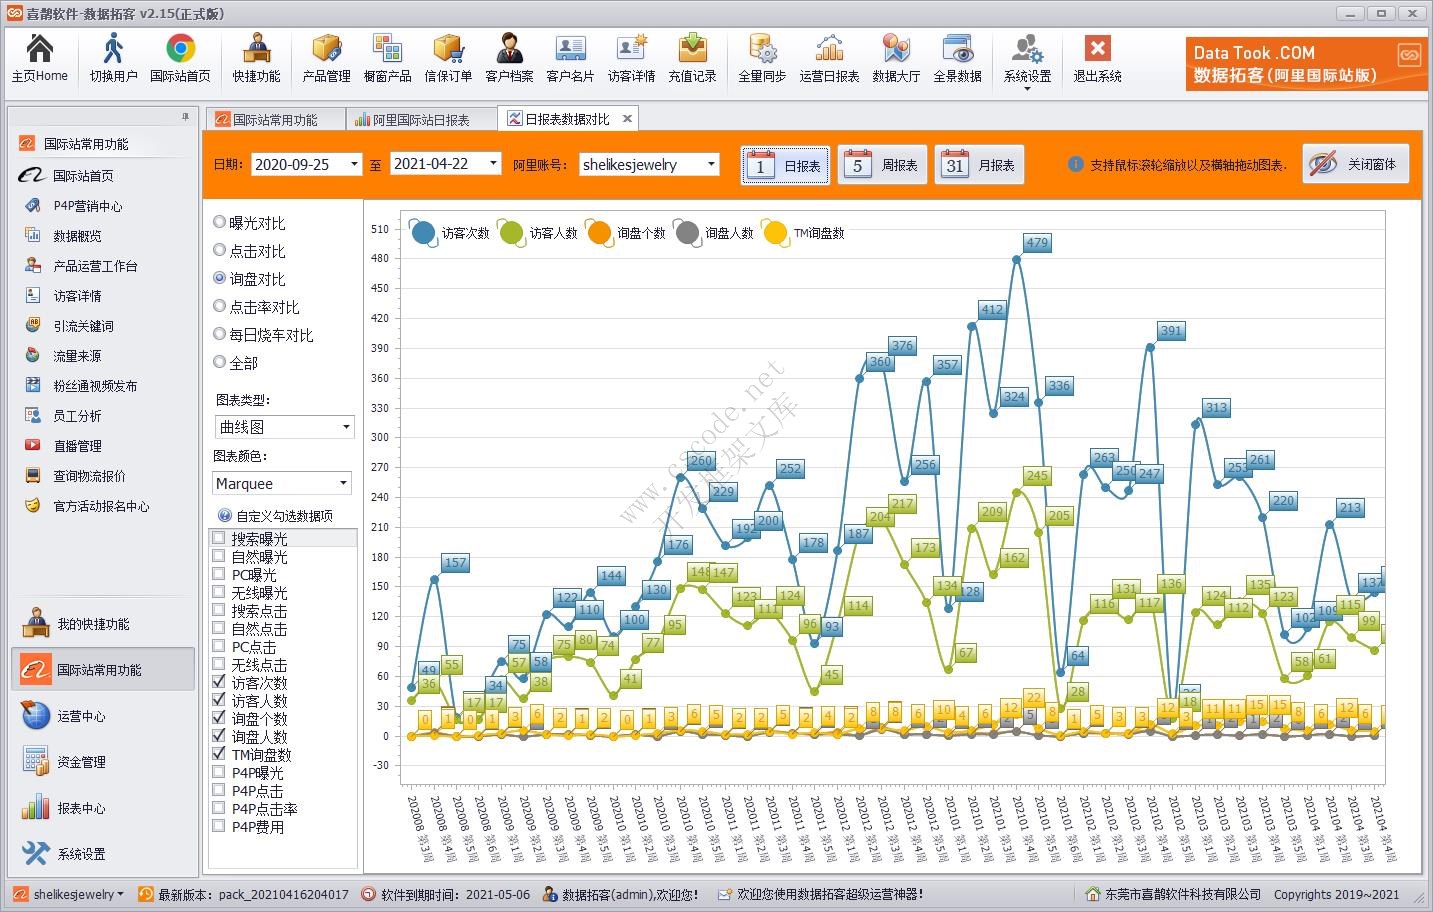Toggle the sidebar pin button

tap(185, 117)
